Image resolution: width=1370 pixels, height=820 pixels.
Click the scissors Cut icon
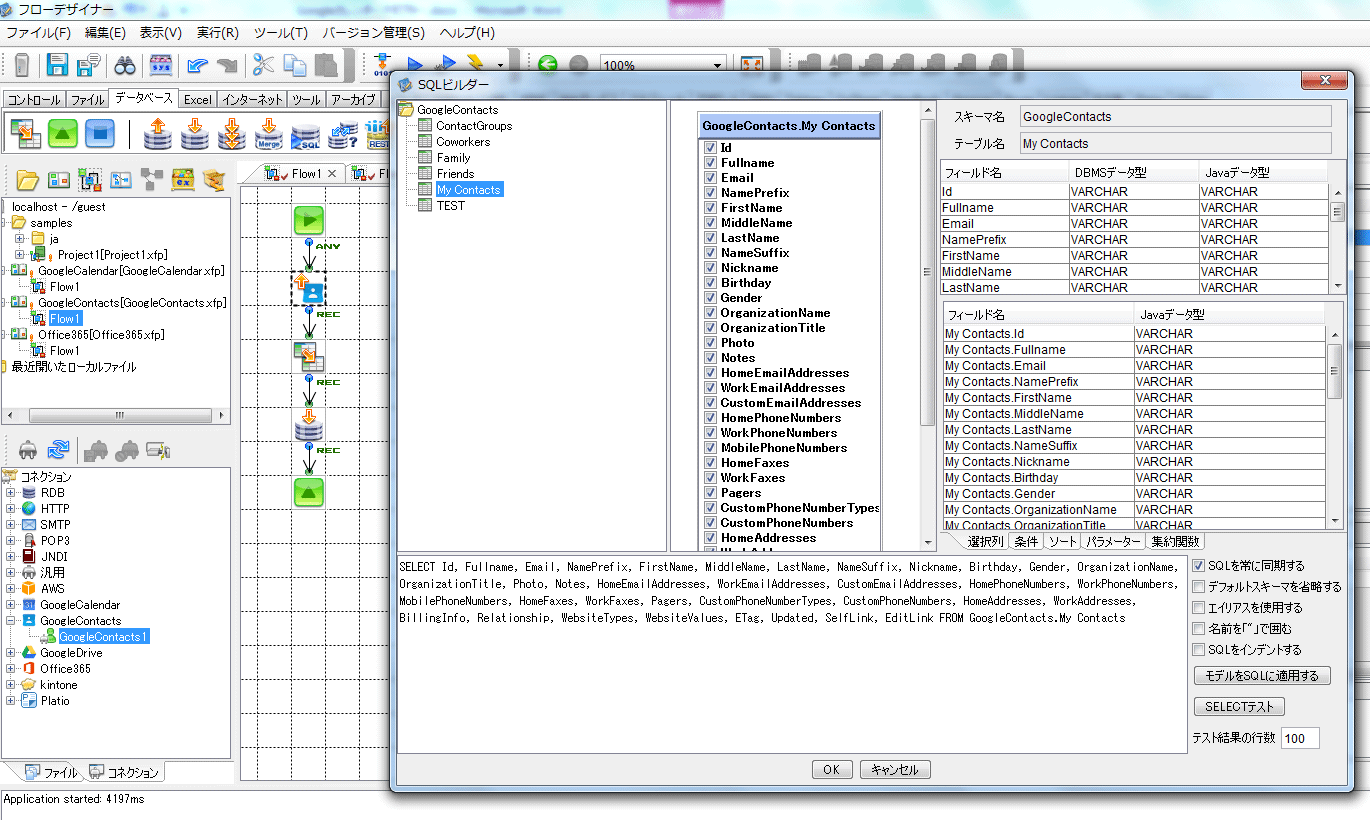pos(263,66)
